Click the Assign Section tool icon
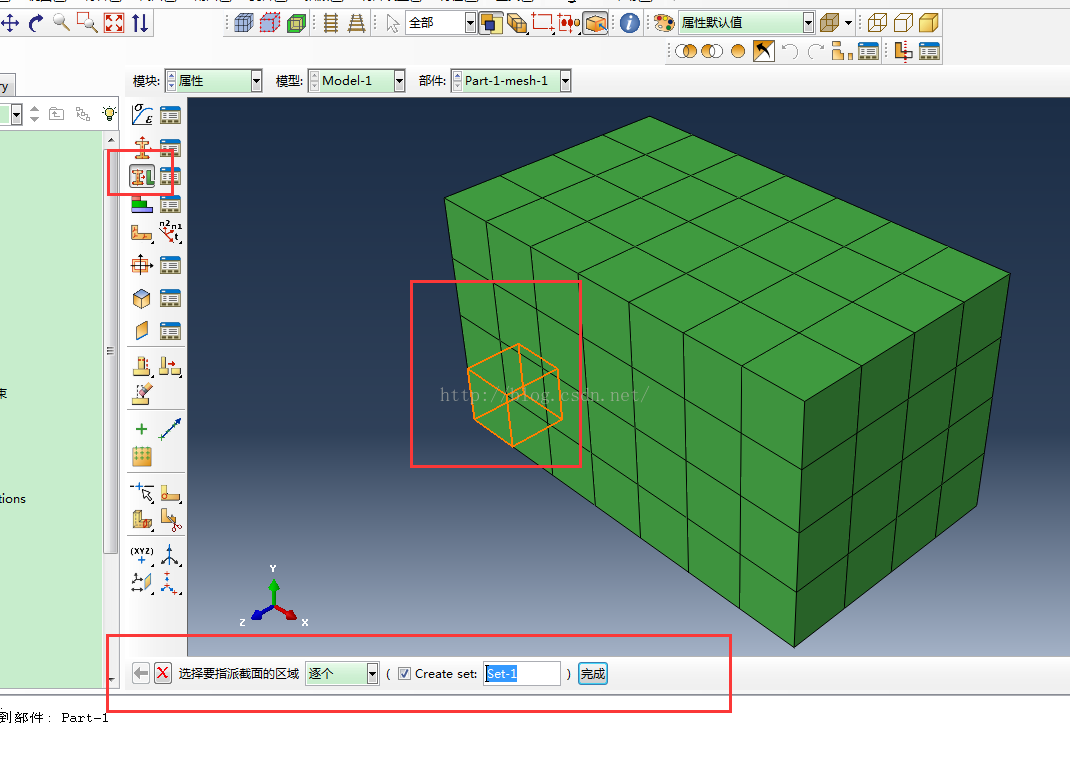Viewport: 1070px width, 768px height. pyautogui.click(x=141, y=177)
